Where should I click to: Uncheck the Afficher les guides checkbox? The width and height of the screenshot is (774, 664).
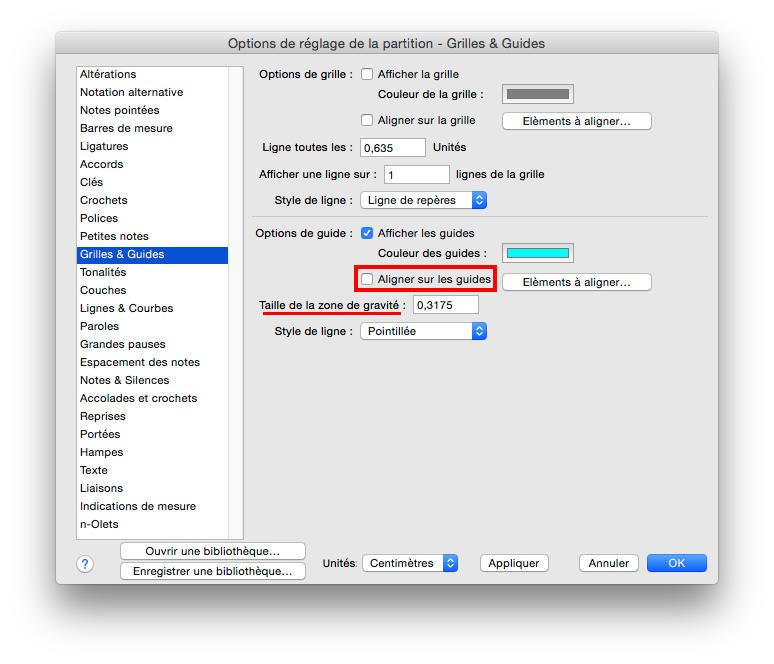(367, 233)
